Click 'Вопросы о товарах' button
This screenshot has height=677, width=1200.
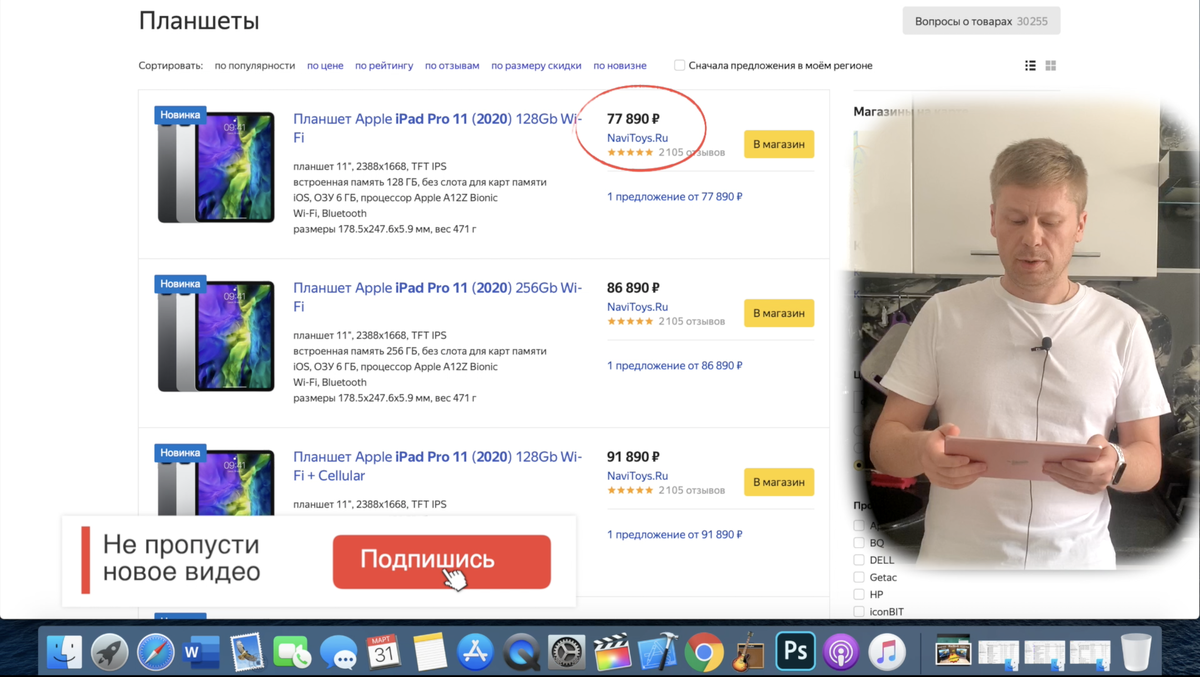click(981, 21)
